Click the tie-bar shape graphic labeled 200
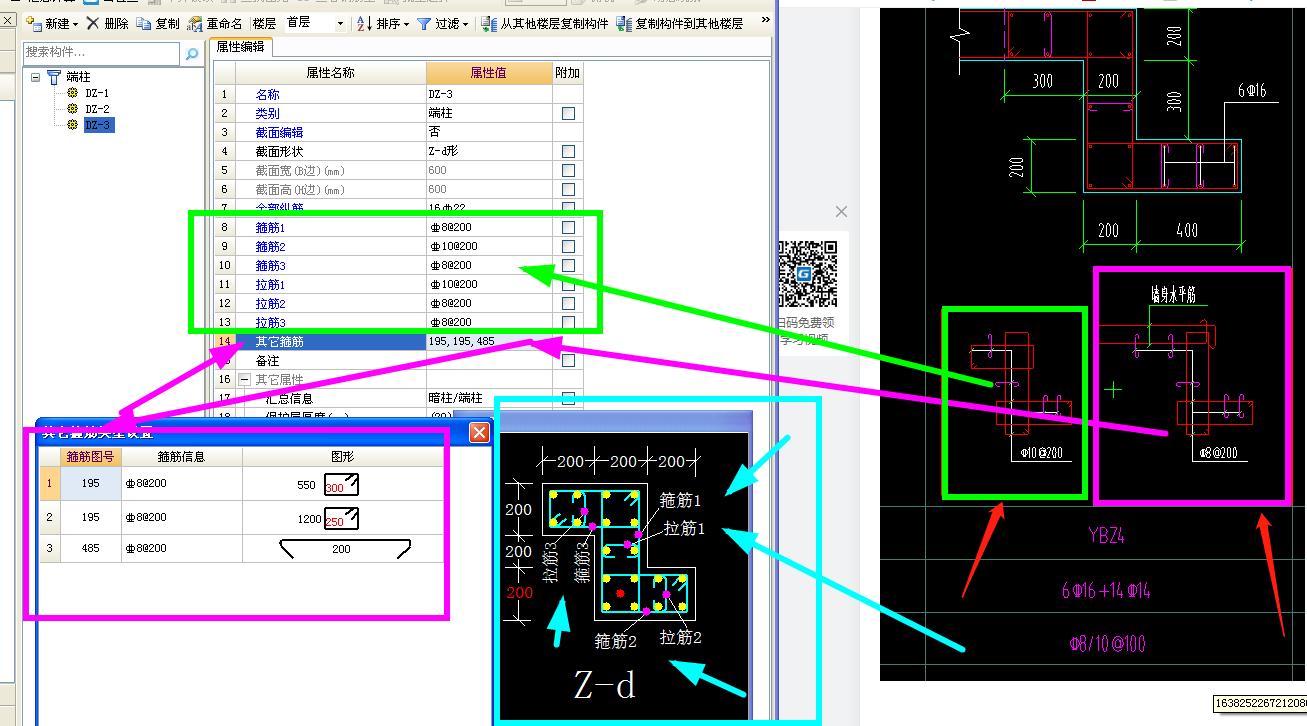The height and width of the screenshot is (726, 1307). [x=344, y=549]
